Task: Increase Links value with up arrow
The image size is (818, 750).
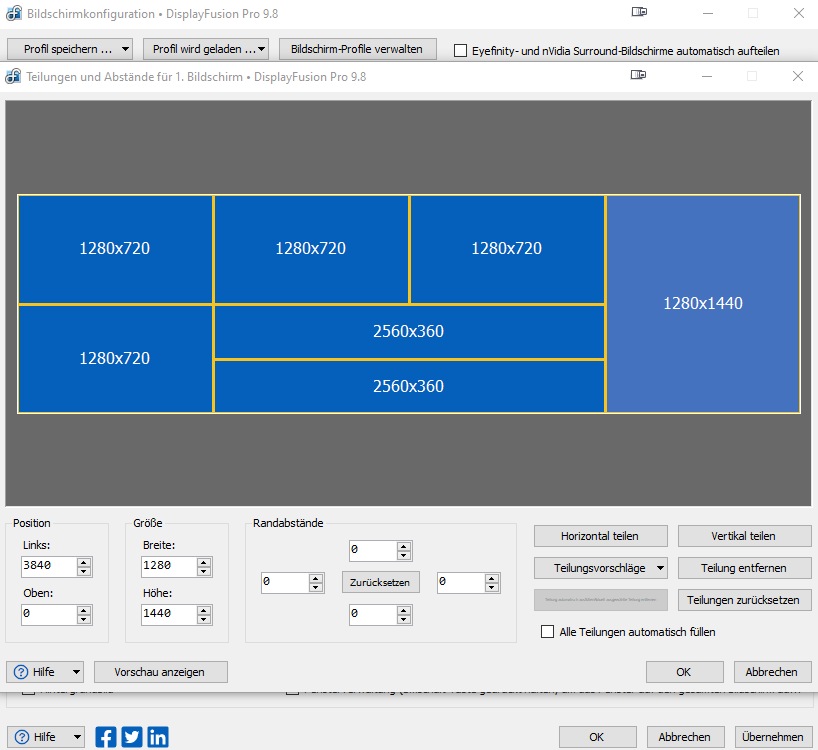Action: (x=84, y=562)
